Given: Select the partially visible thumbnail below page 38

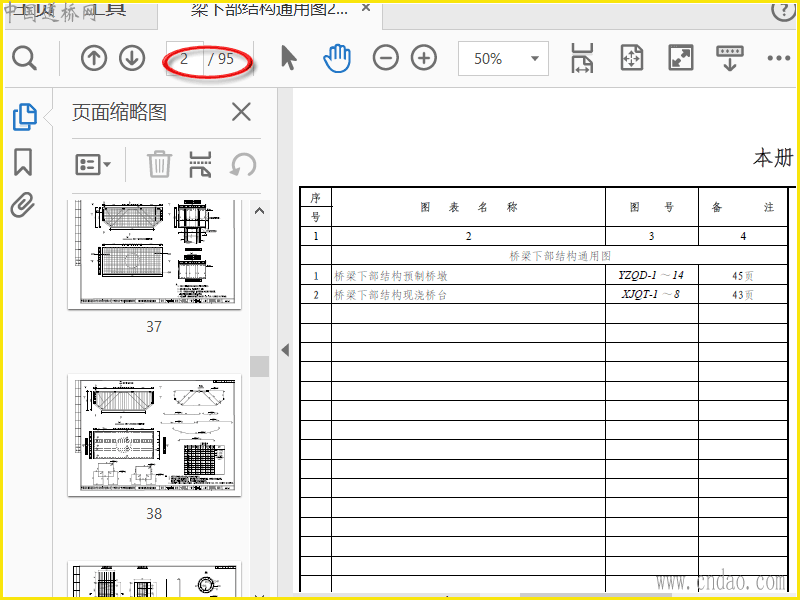Looking at the screenshot, I should [x=155, y=579].
